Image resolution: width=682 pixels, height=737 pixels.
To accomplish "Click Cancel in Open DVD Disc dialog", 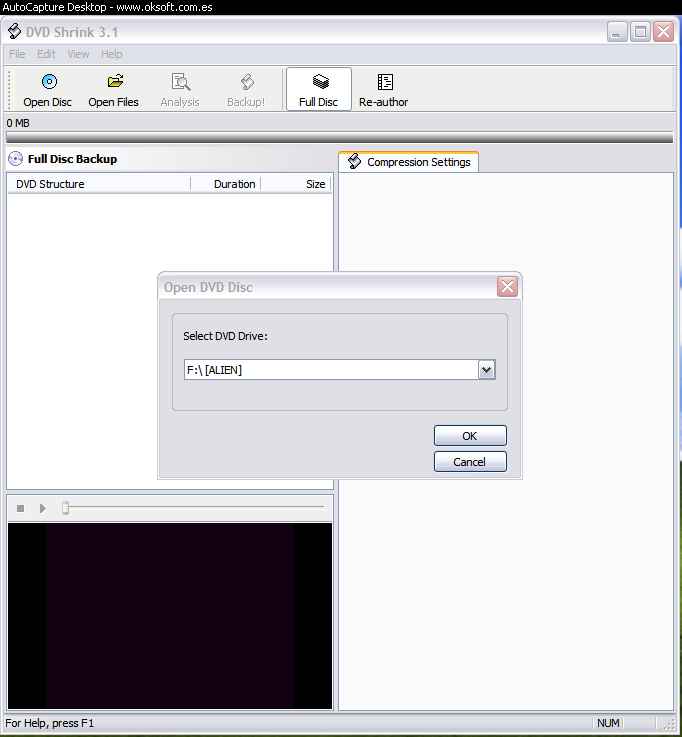I will coord(470,462).
